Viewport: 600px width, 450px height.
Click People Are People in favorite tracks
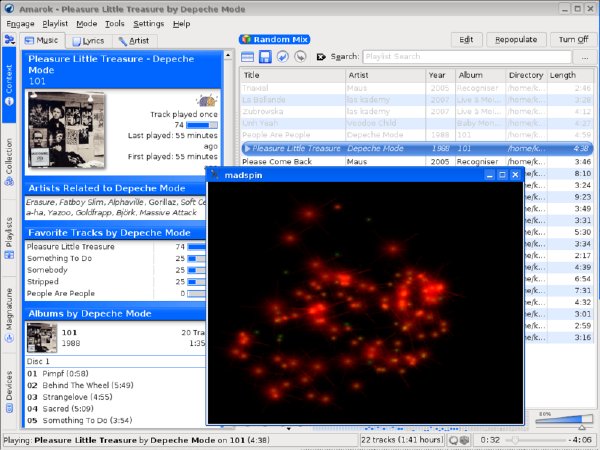[60, 293]
